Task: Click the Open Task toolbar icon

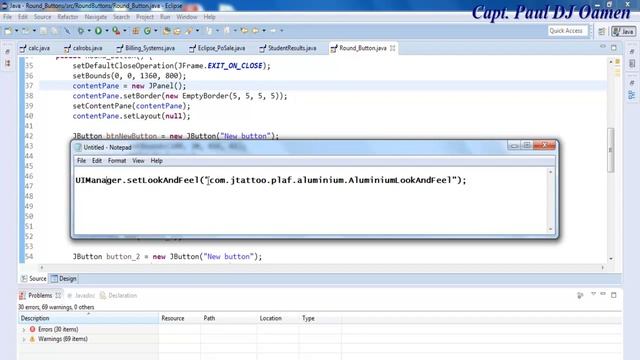Action: click(178, 31)
